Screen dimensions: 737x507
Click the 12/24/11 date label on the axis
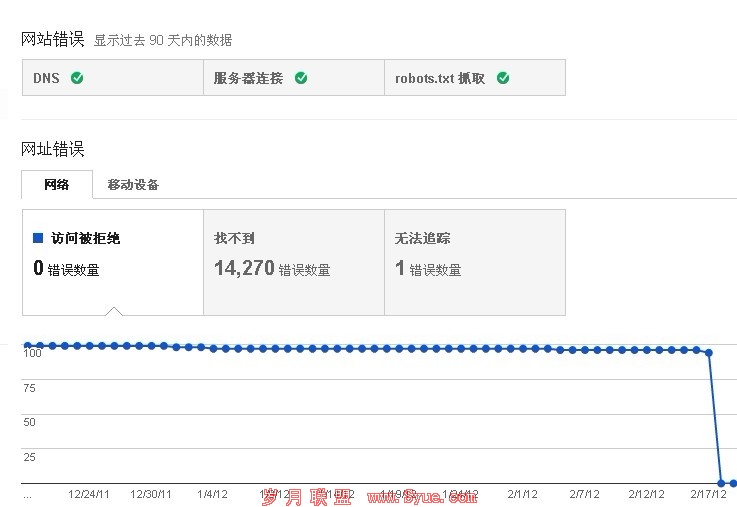(89, 494)
